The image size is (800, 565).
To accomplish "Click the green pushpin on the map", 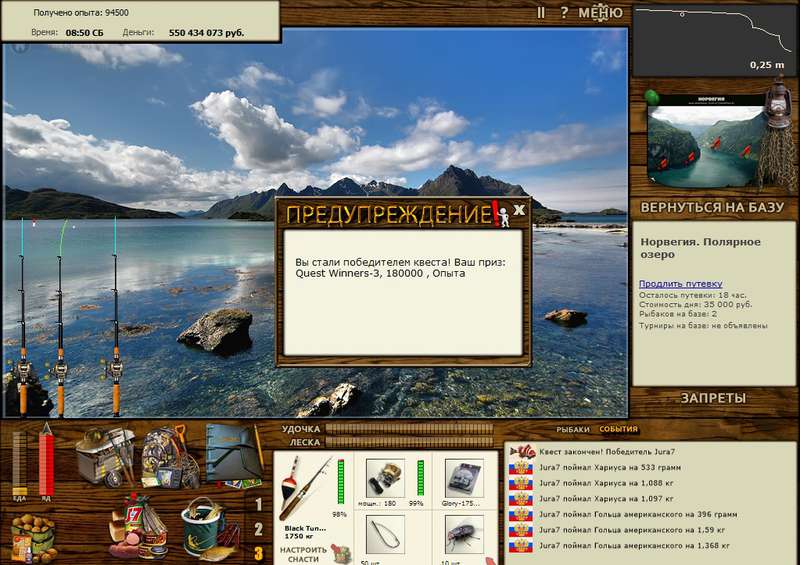I will (x=652, y=97).
